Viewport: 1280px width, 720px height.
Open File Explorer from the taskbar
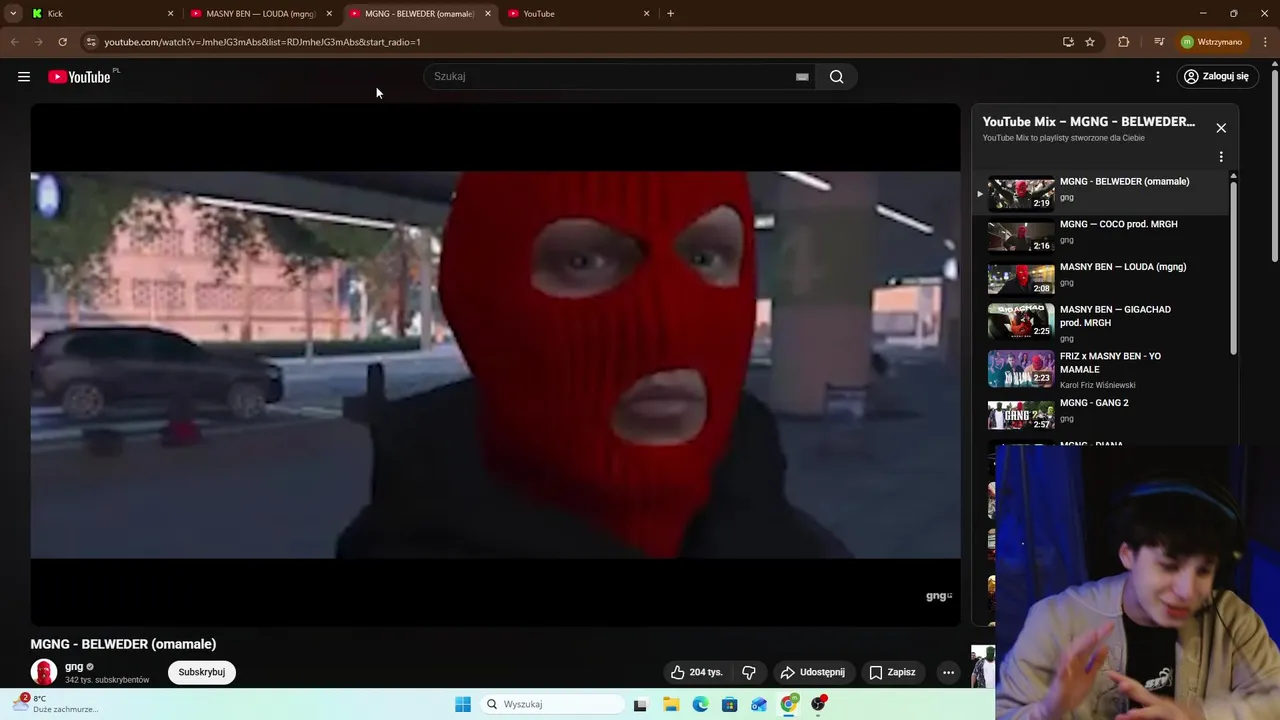pos(670,704)
